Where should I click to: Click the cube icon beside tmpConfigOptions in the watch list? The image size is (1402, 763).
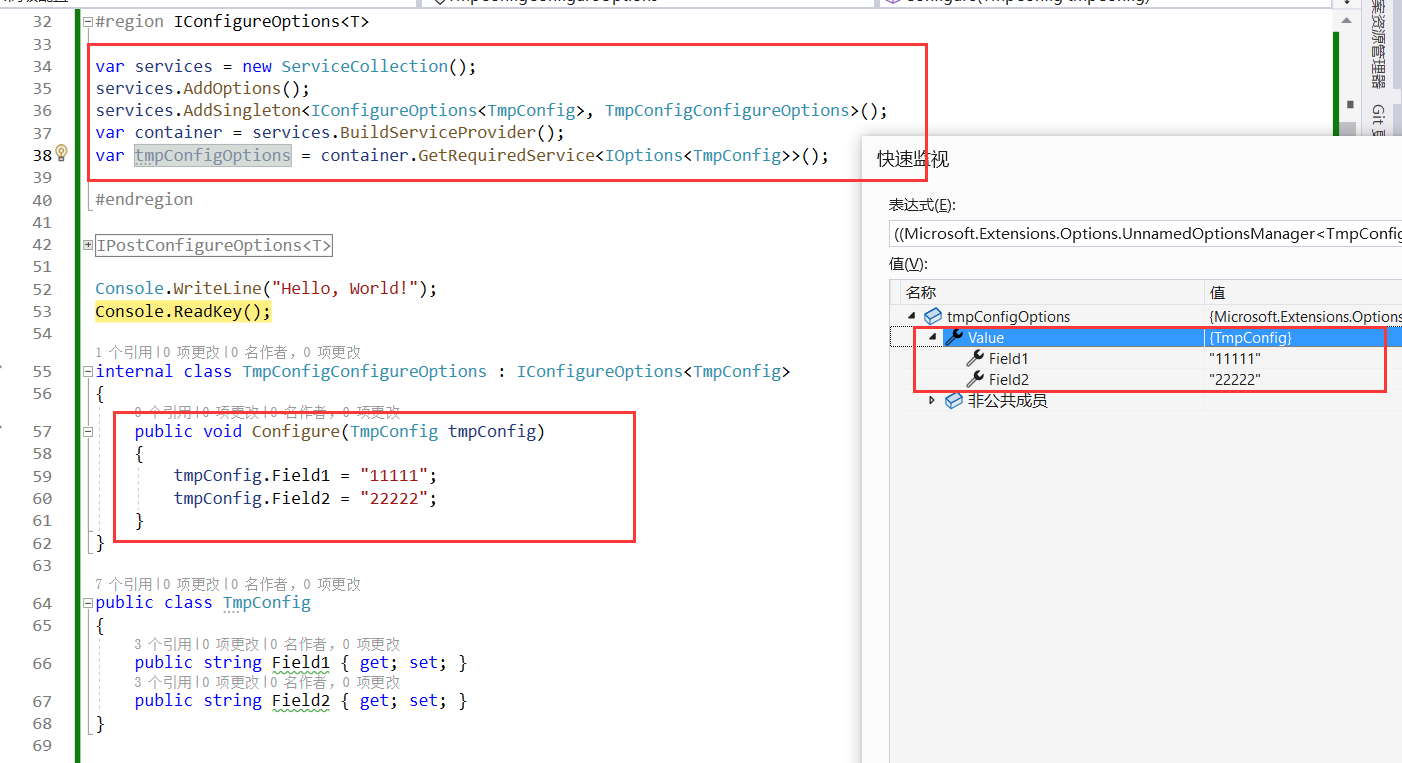[932, 316]
